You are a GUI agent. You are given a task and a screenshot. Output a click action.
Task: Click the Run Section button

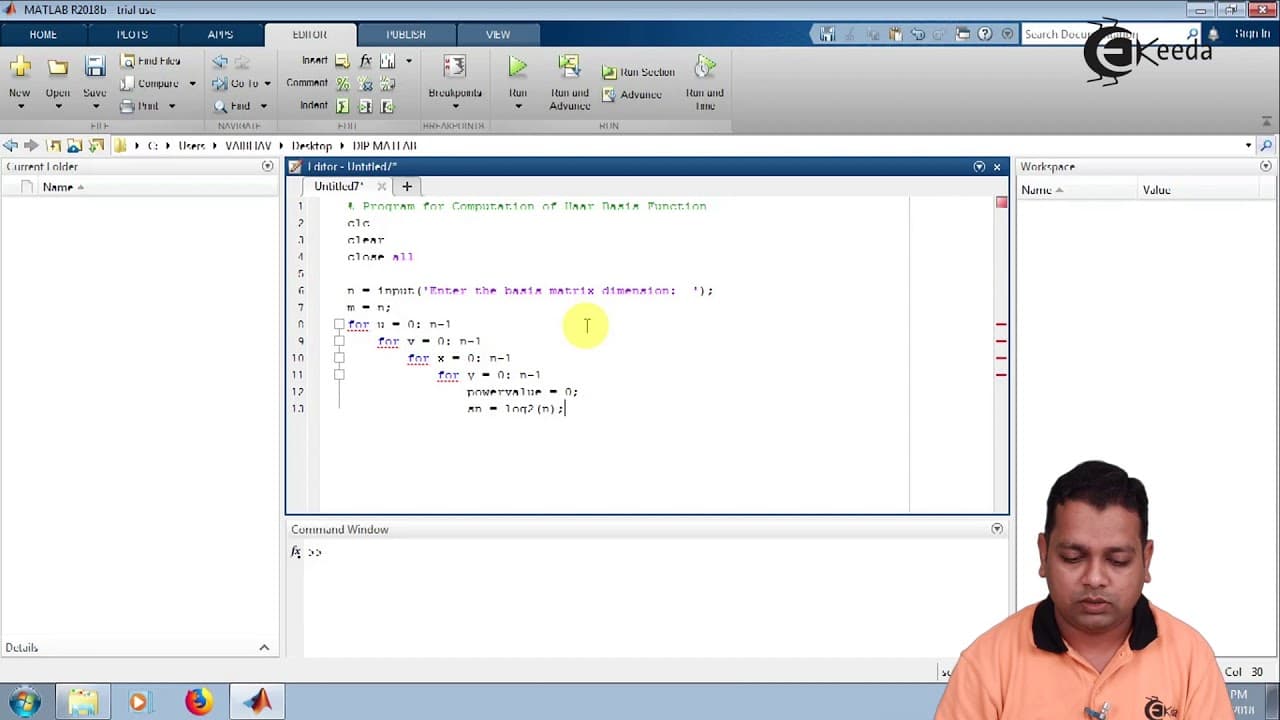click(638, 72)
